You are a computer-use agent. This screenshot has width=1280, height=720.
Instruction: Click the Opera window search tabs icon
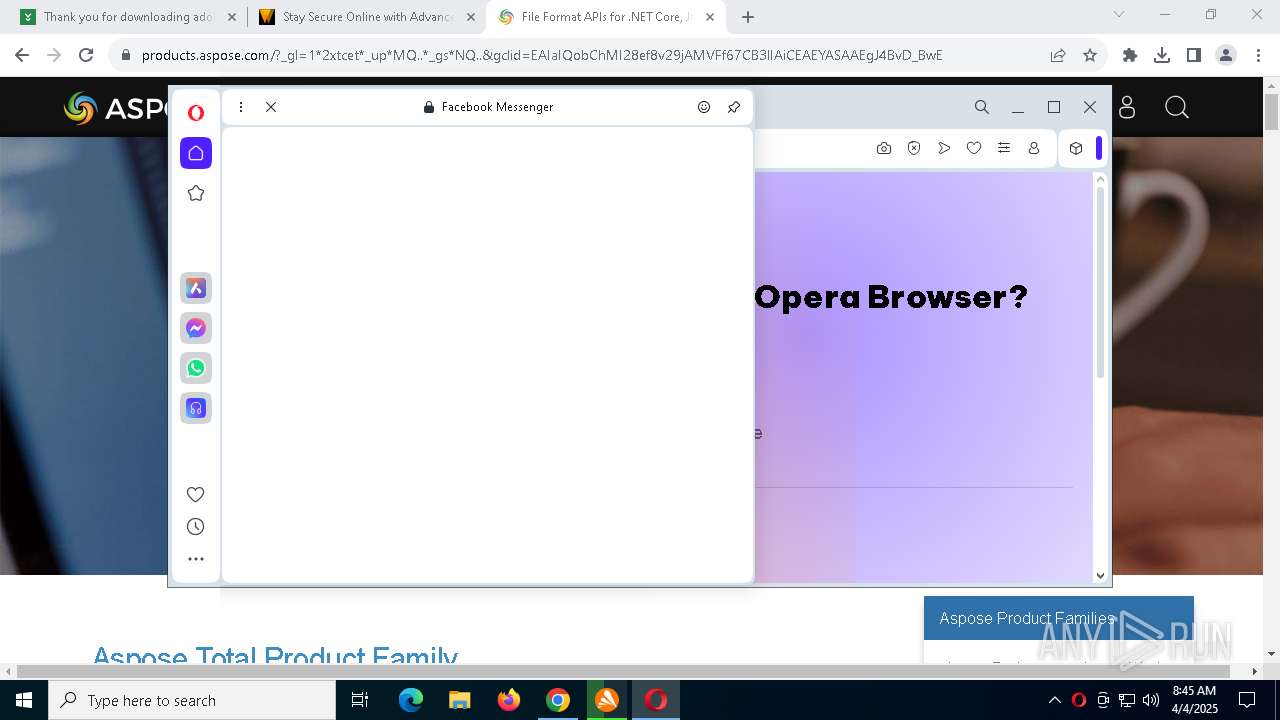982,107
